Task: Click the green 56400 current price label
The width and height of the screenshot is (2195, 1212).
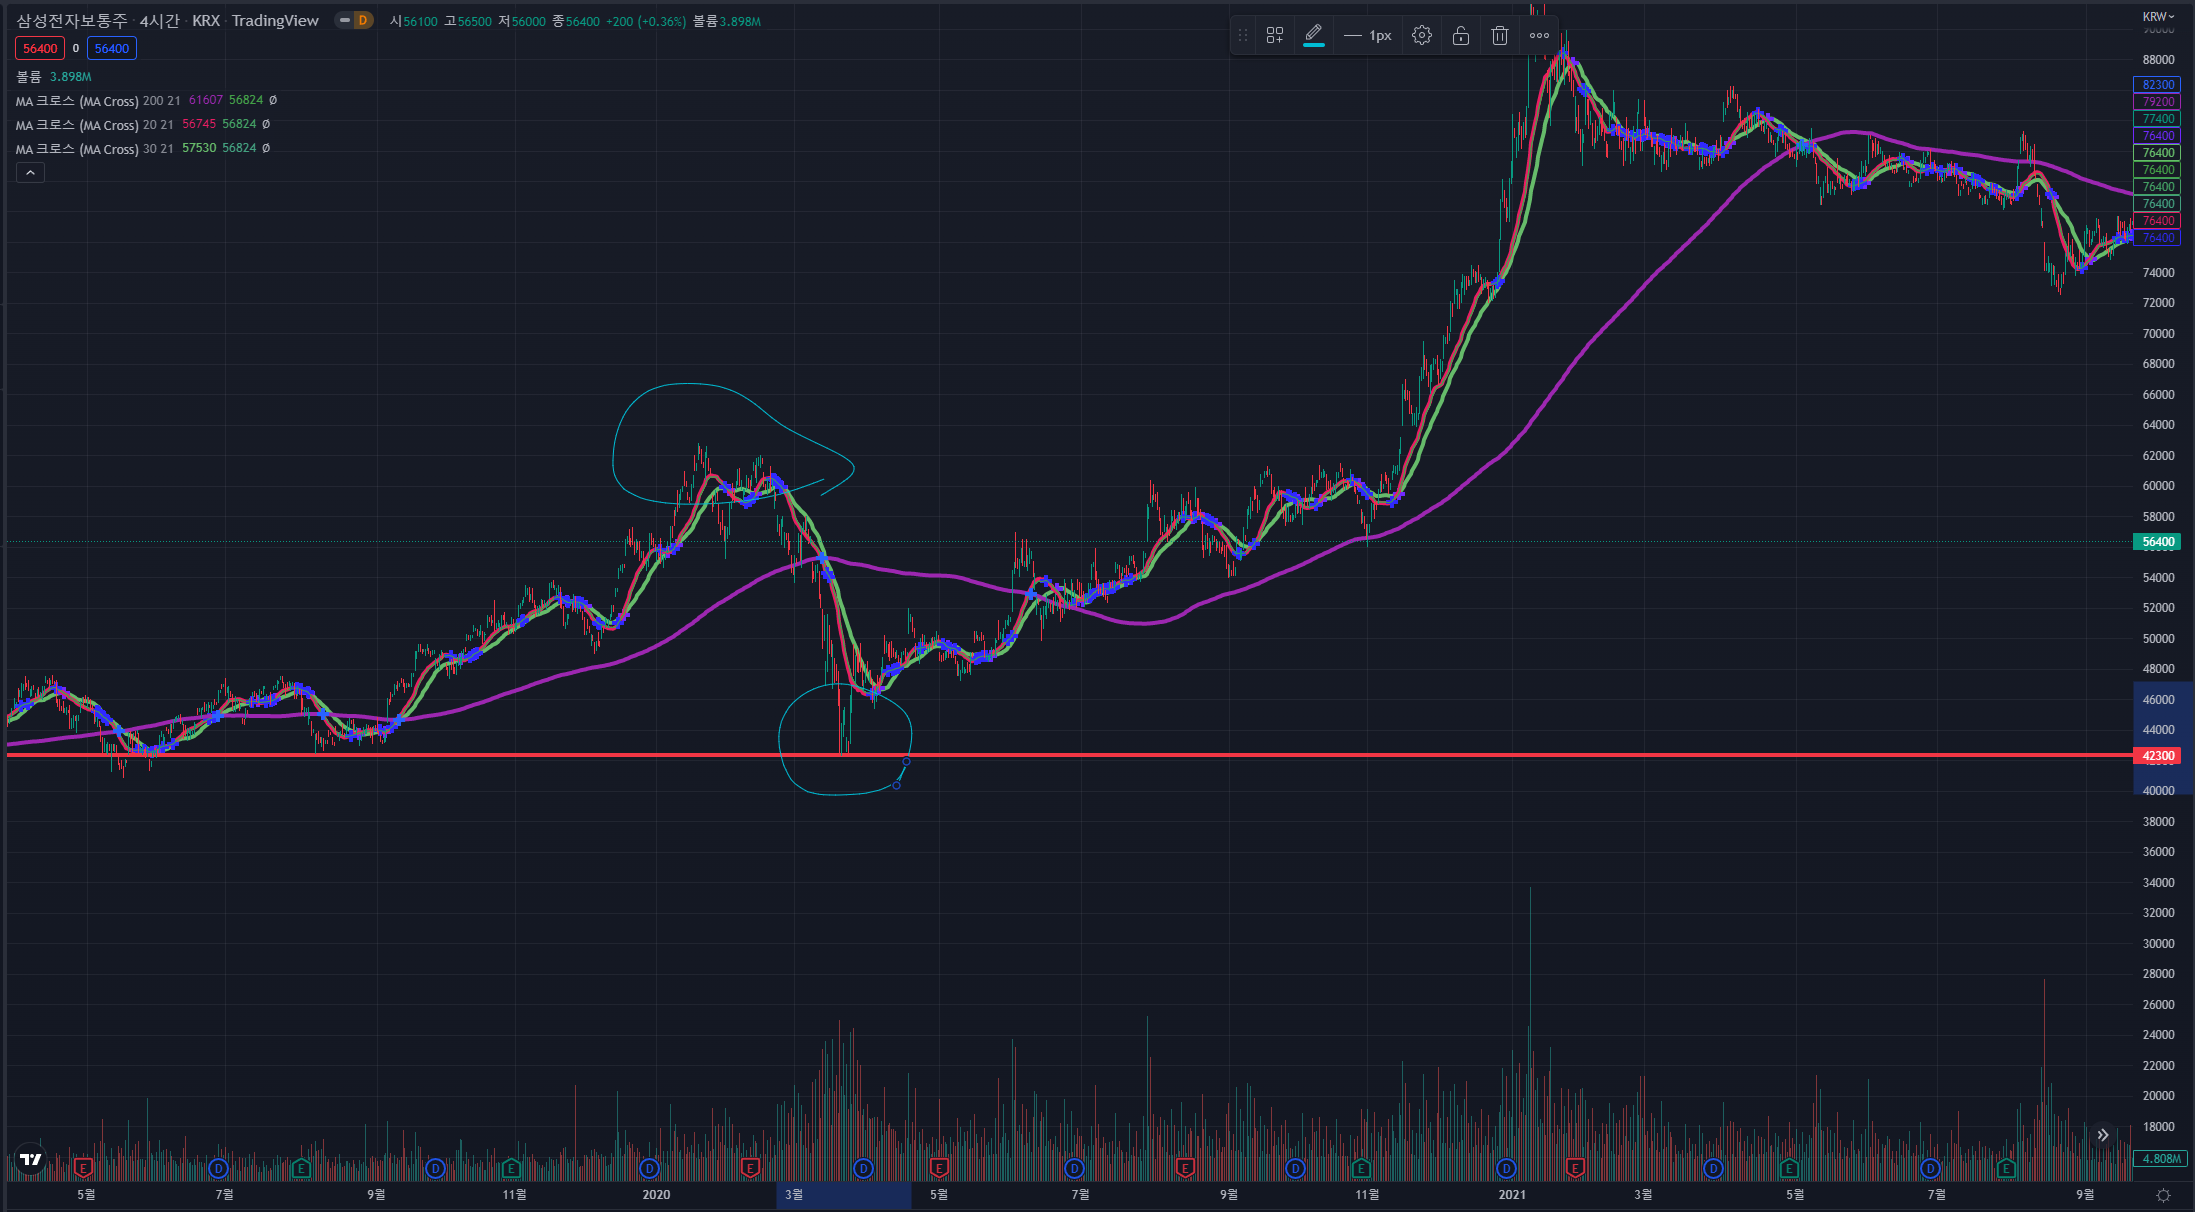Action: tap(2158, 542)
